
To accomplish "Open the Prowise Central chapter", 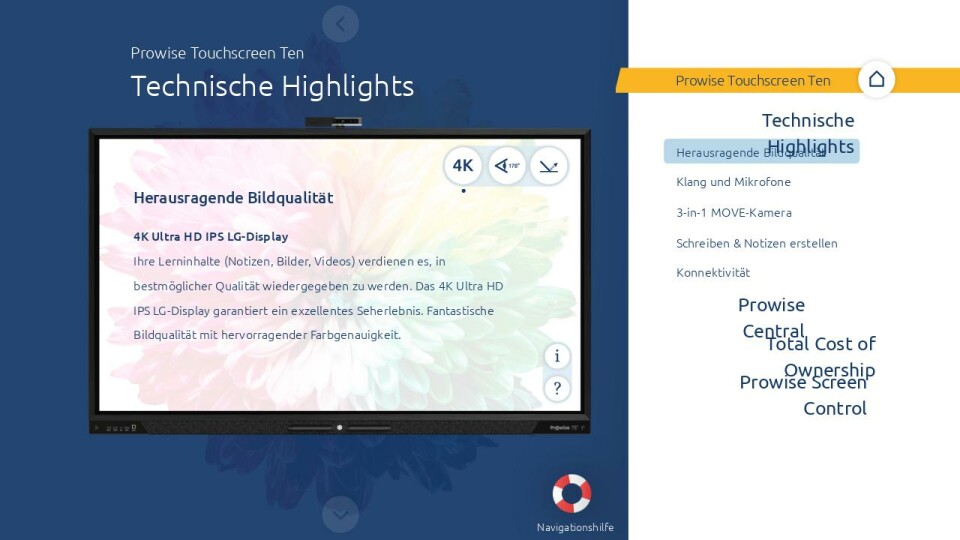I will click(x=771, y=317).
